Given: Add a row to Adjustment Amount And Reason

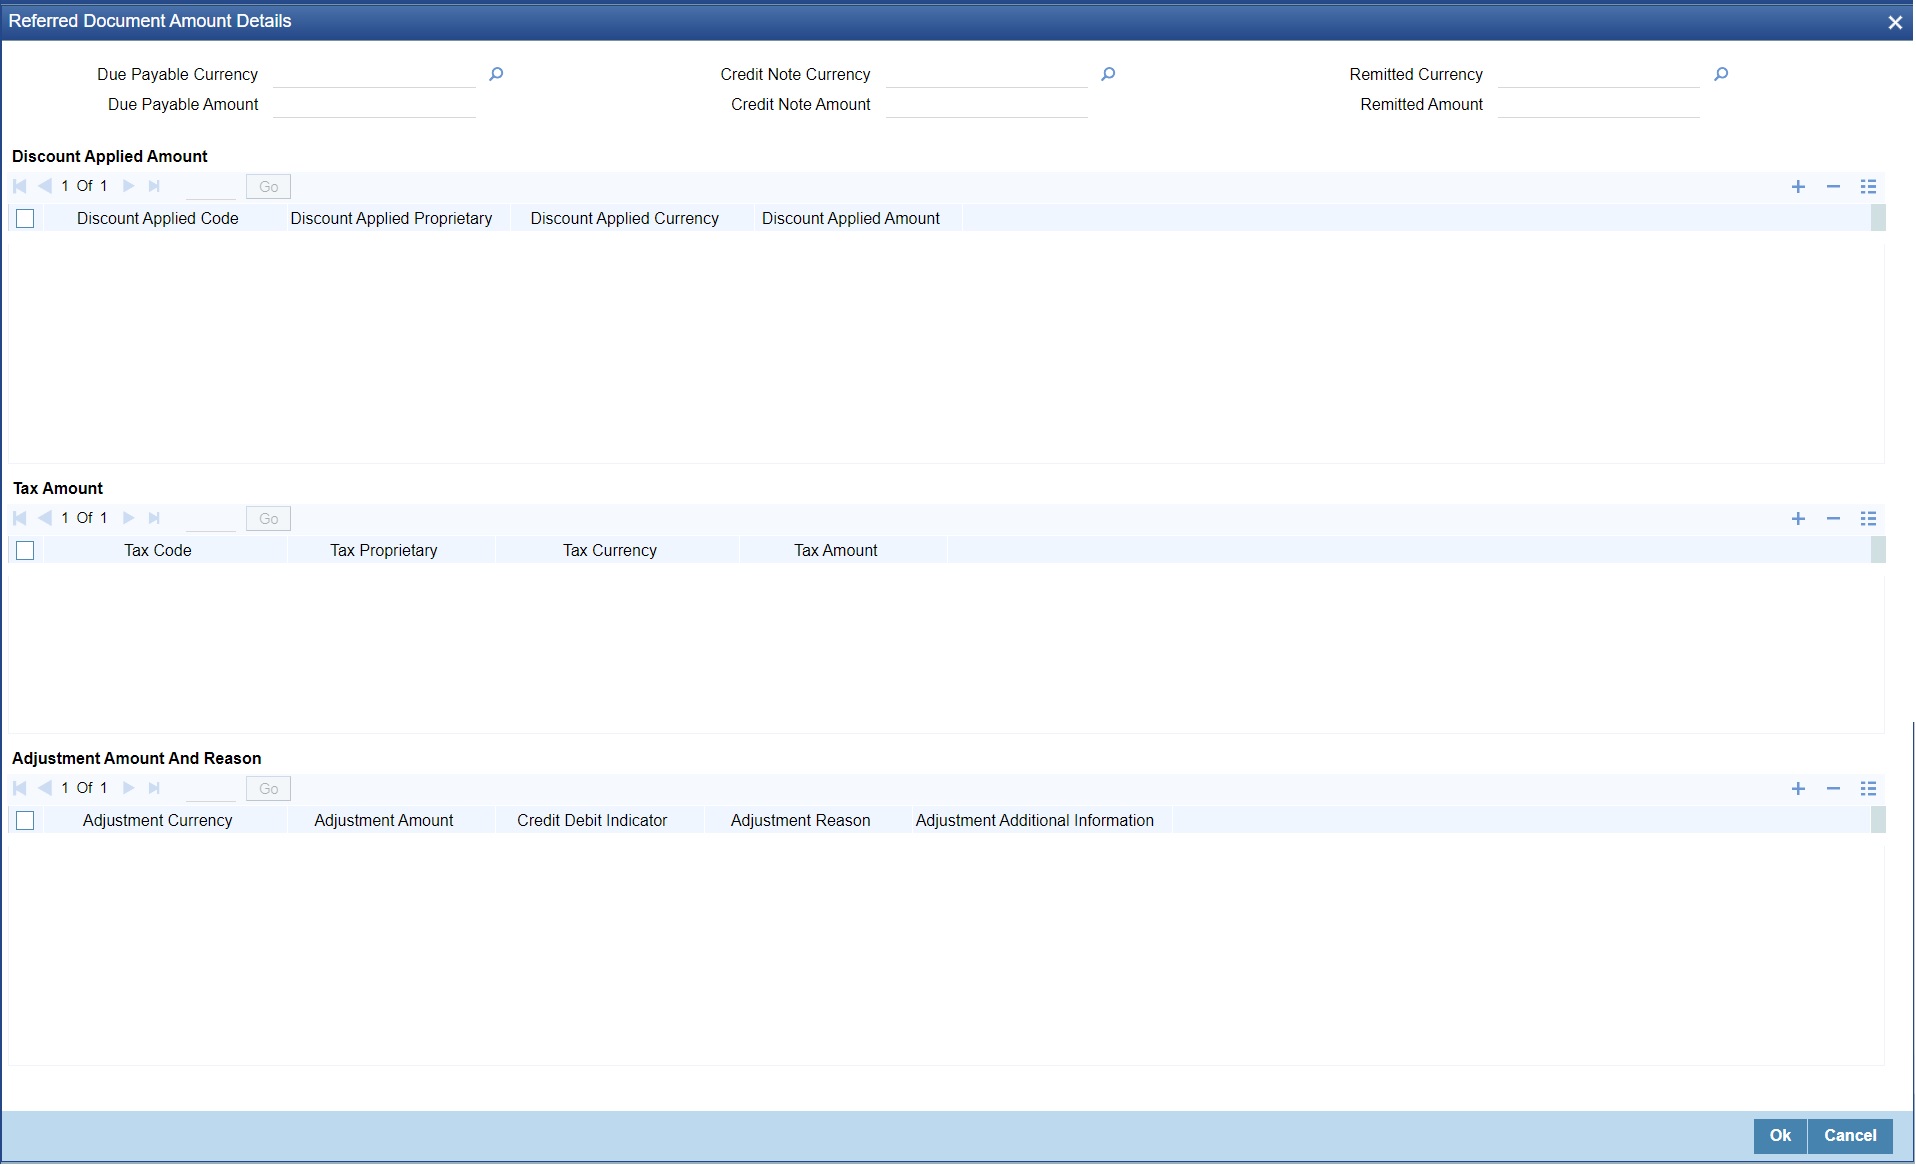Looking at the screenshot, I should click(x=1798, y=789).
